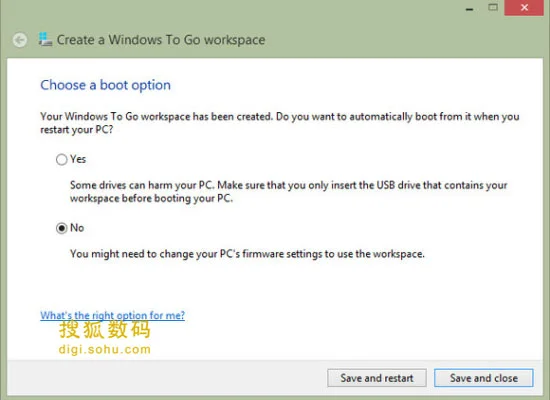Click the gray footer bar beside Save buttons

coord(167,378)
